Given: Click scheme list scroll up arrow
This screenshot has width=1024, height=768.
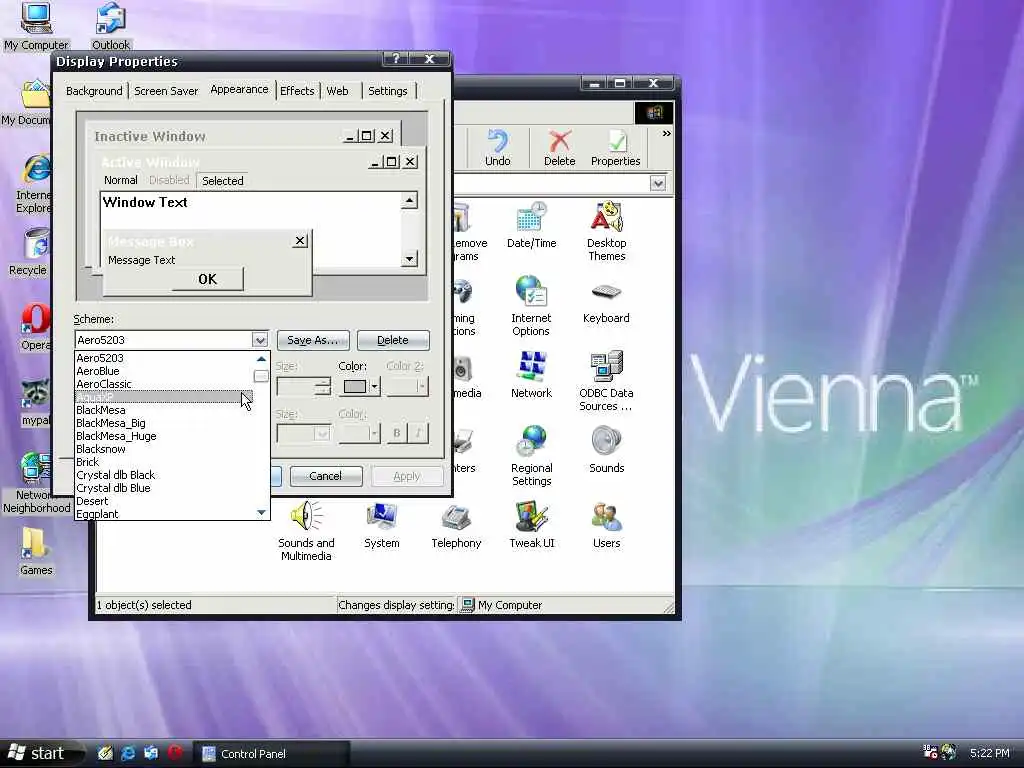Looking at the screenshot, I should point(261,359).
